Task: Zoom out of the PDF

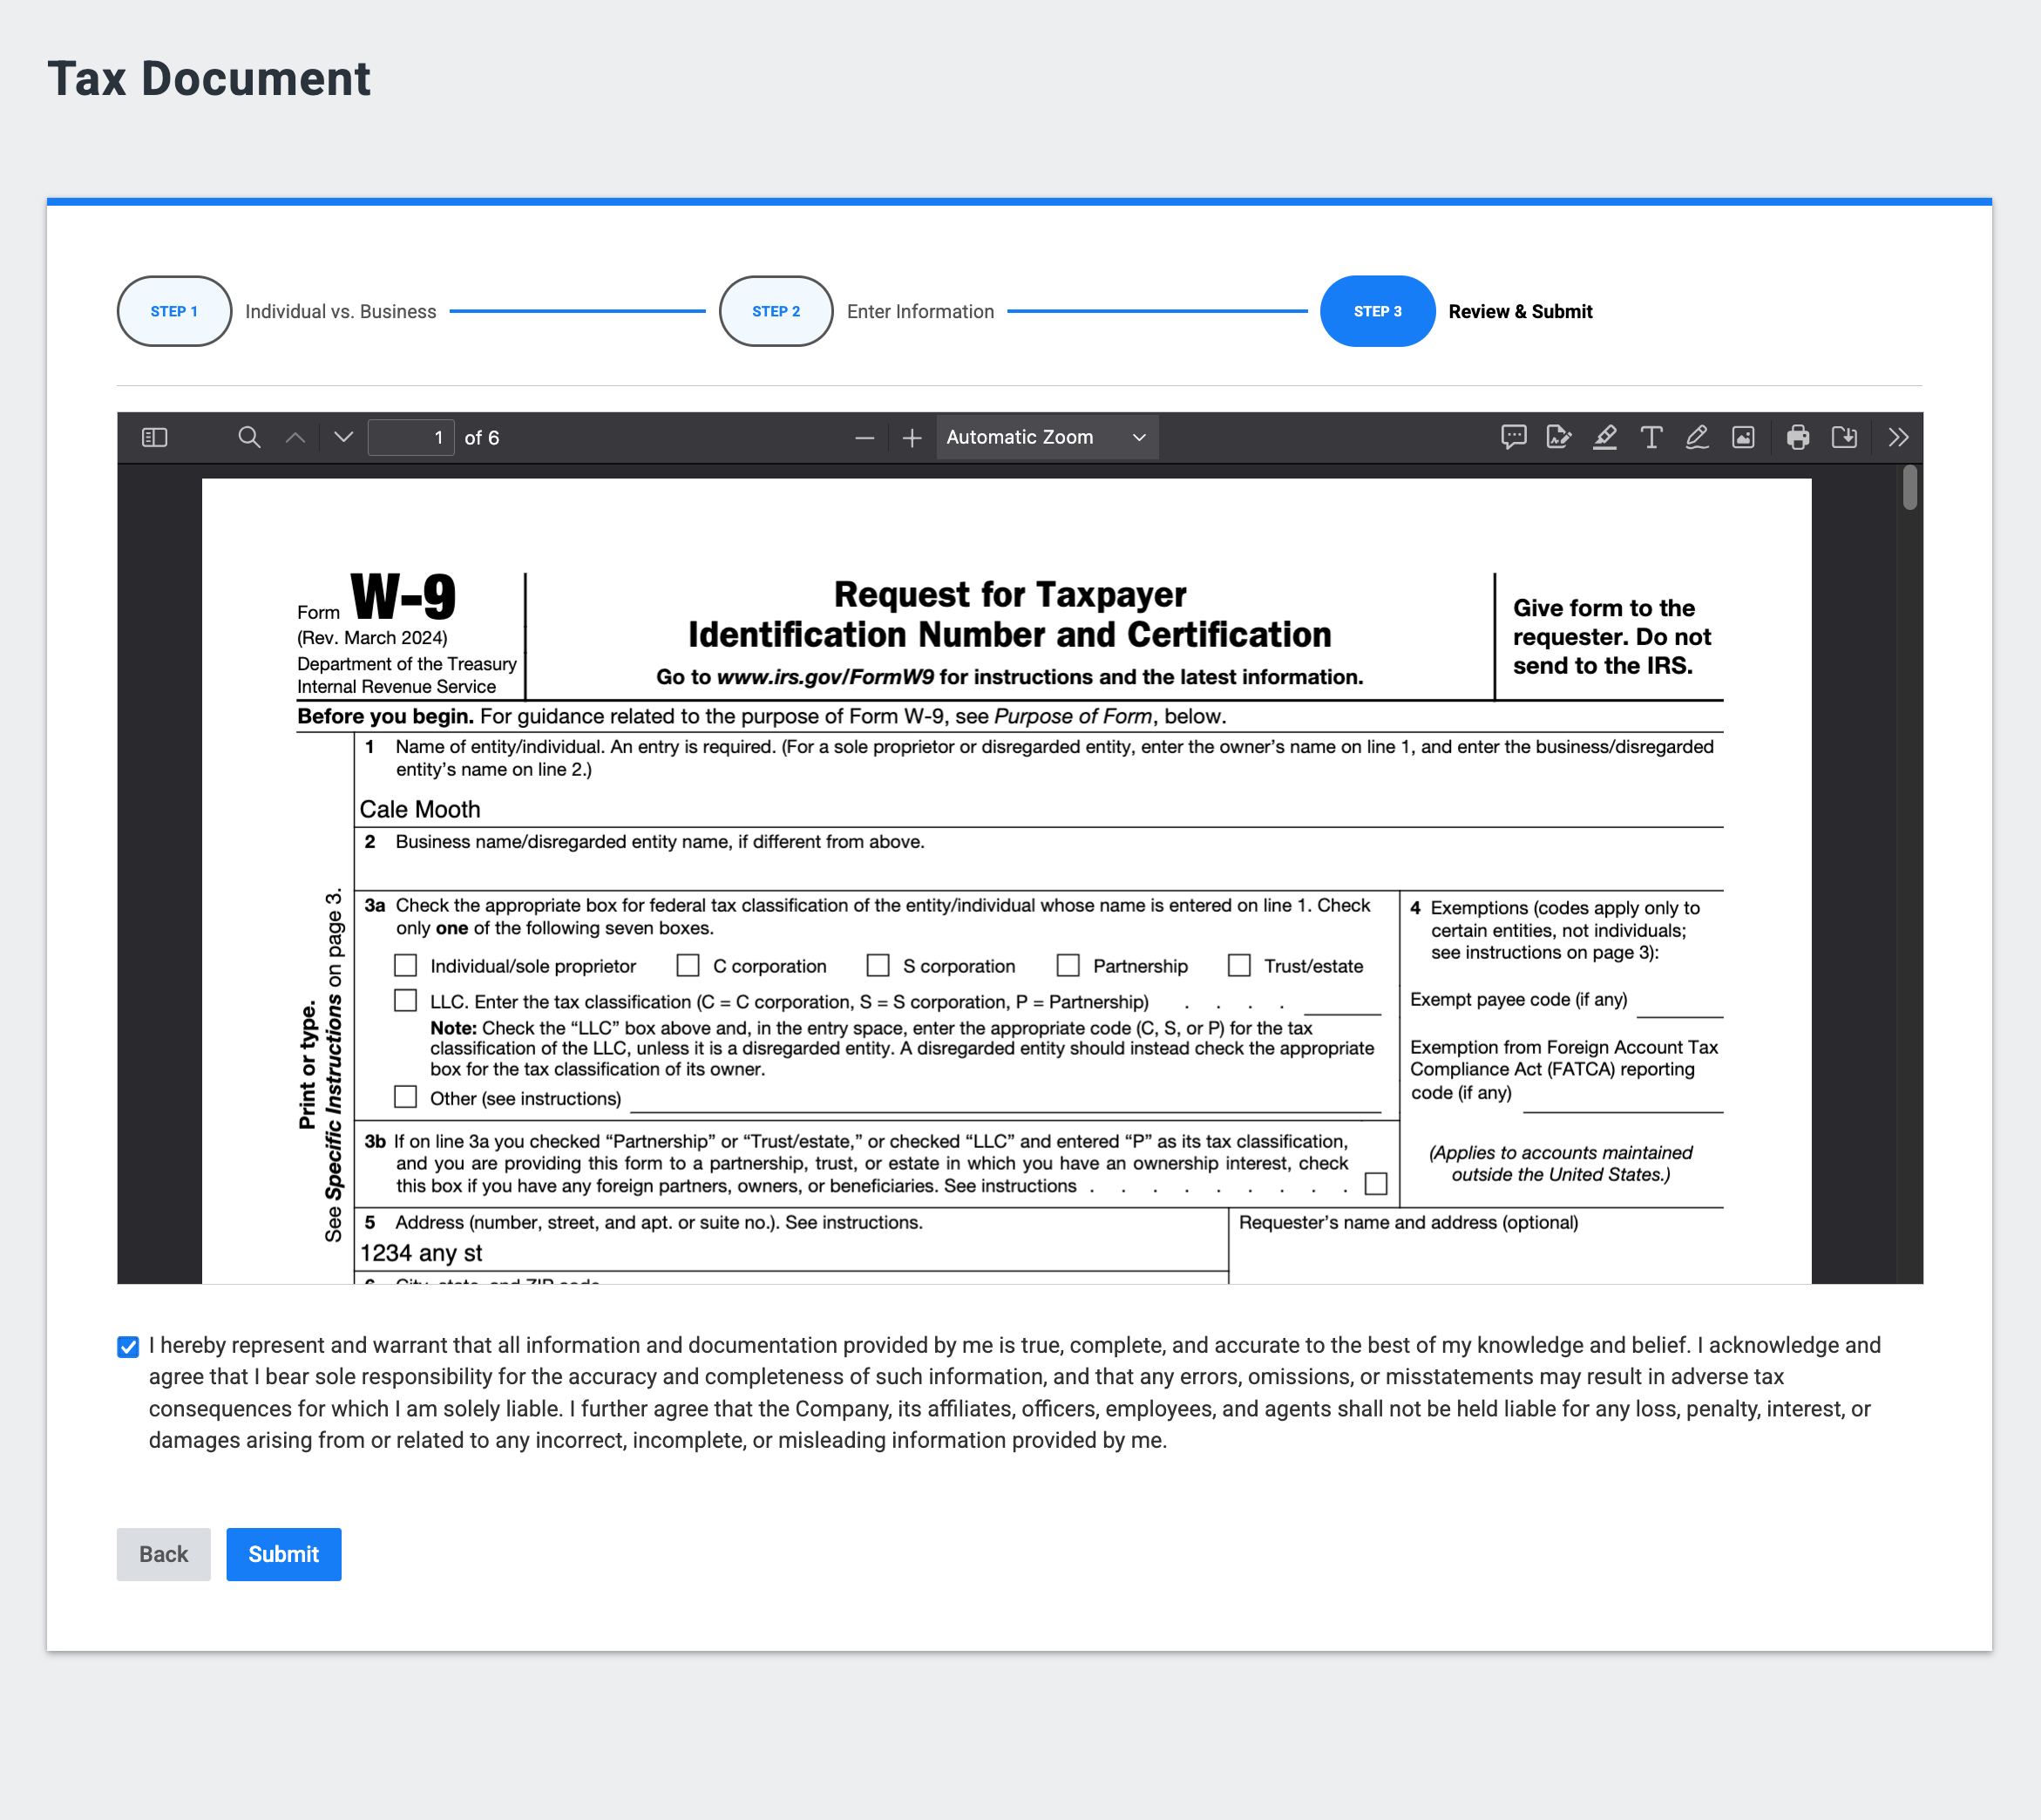Action: pyautogui.click(x=865, y=438)
